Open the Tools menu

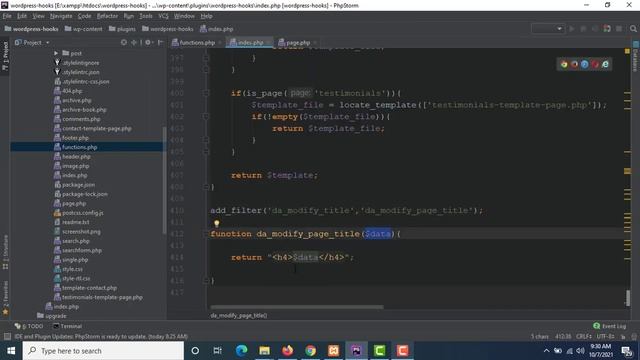pyautogui.click(x=146, y=16)
